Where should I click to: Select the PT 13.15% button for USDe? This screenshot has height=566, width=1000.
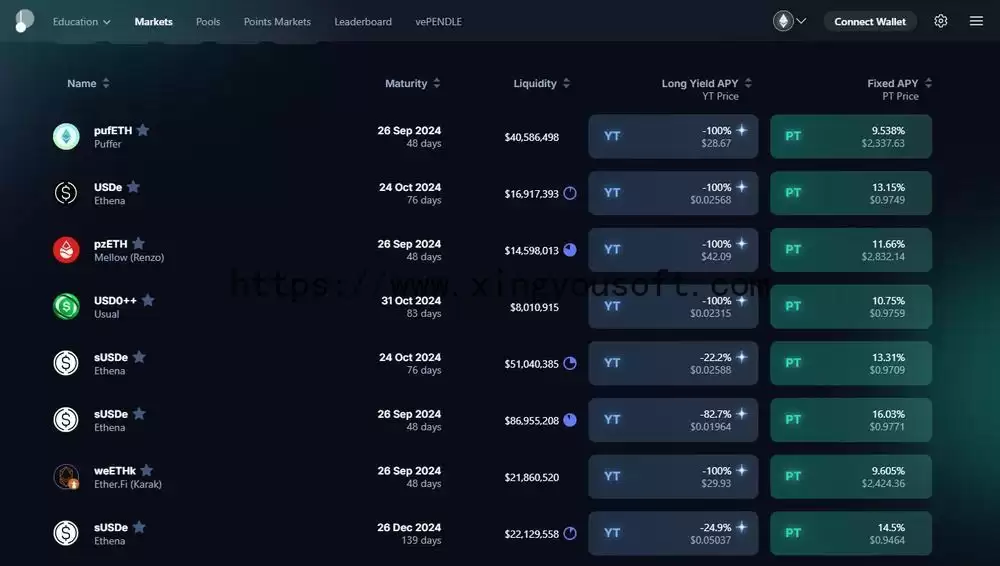(x=851, y=193)
